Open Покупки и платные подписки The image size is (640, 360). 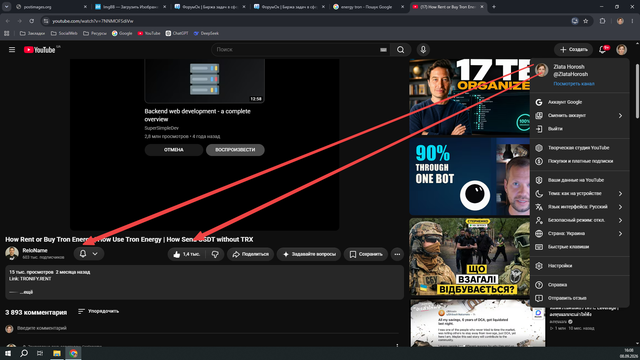pos(580,161)
